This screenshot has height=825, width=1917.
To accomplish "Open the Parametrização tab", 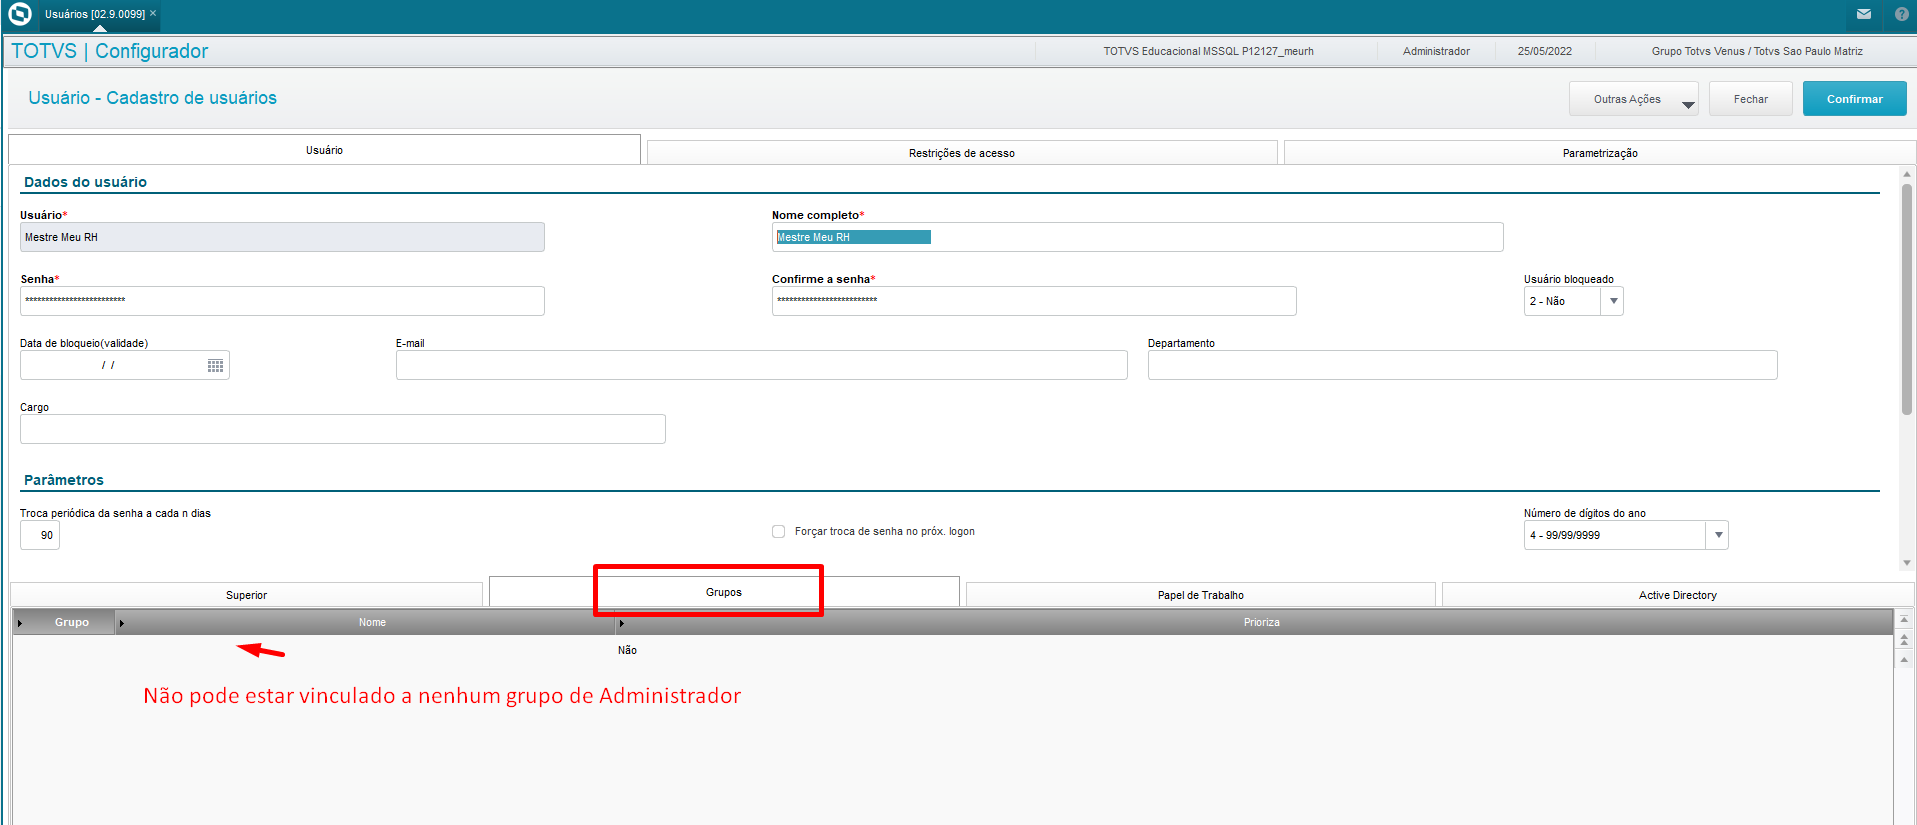I will point(1600,153).
